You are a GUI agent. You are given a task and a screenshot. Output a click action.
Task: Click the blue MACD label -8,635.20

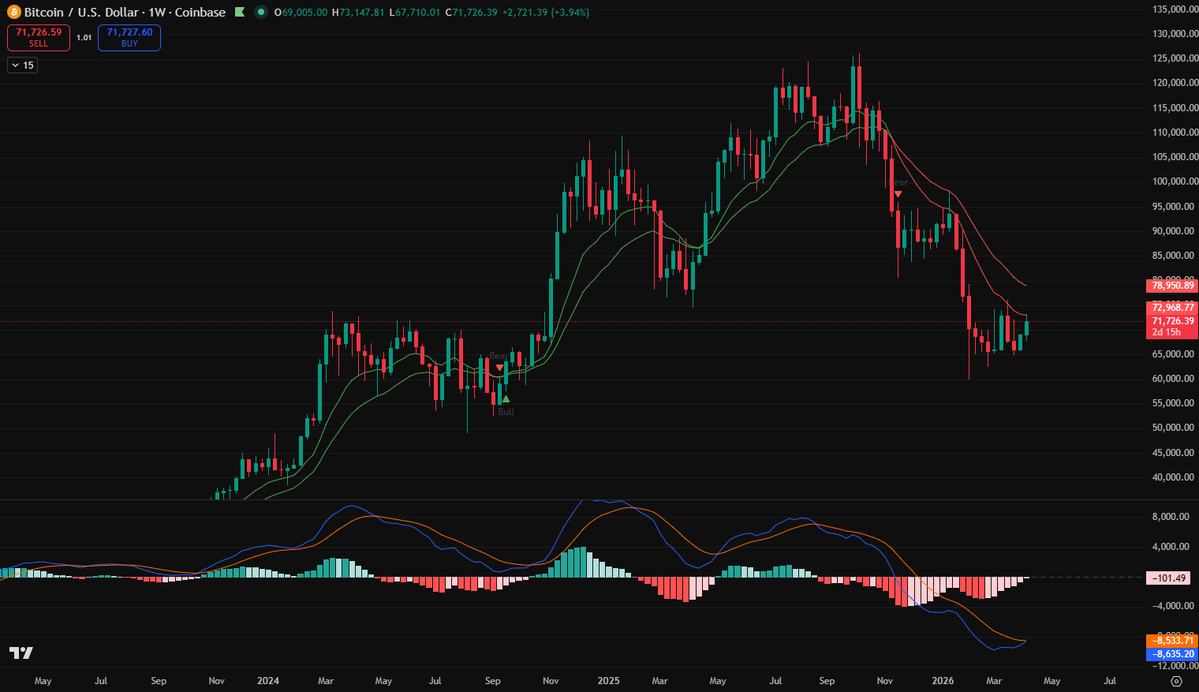click(x=1172, y=654)
